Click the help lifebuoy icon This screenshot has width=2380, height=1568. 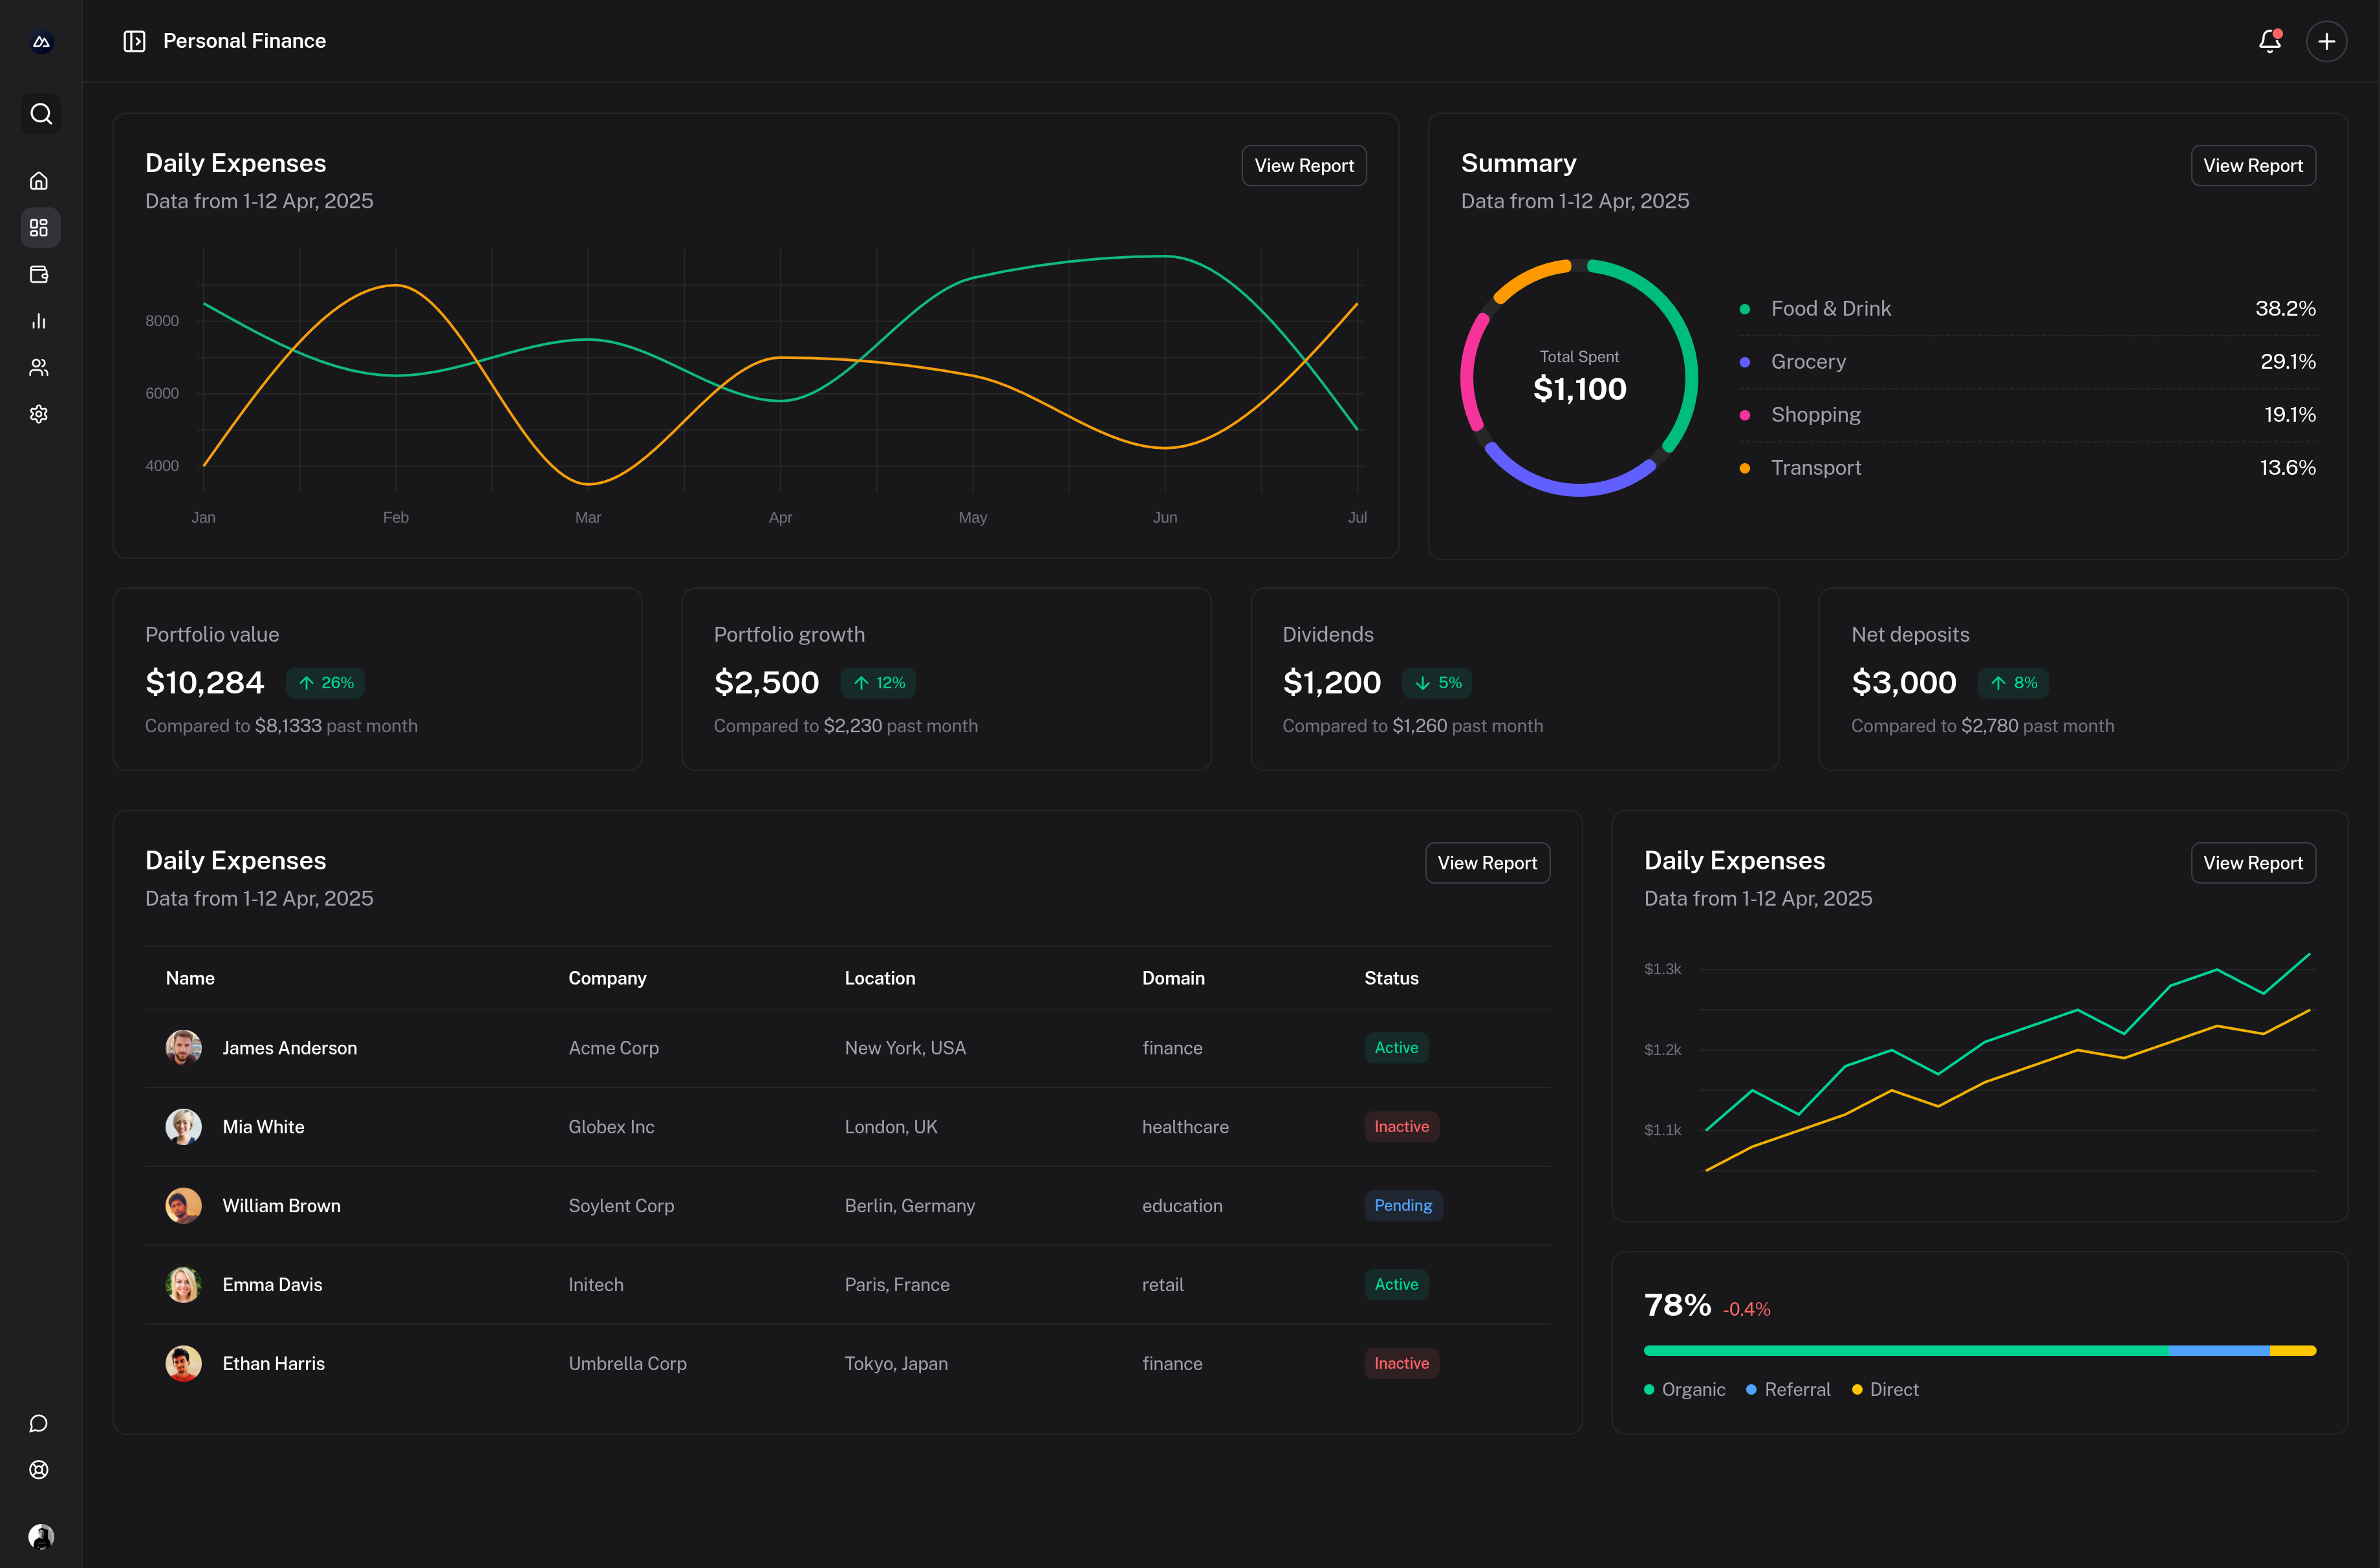(x=39, y=1469)
